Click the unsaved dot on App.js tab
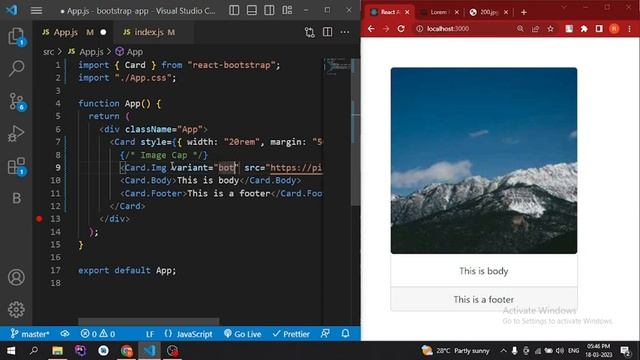 (103, 32)
